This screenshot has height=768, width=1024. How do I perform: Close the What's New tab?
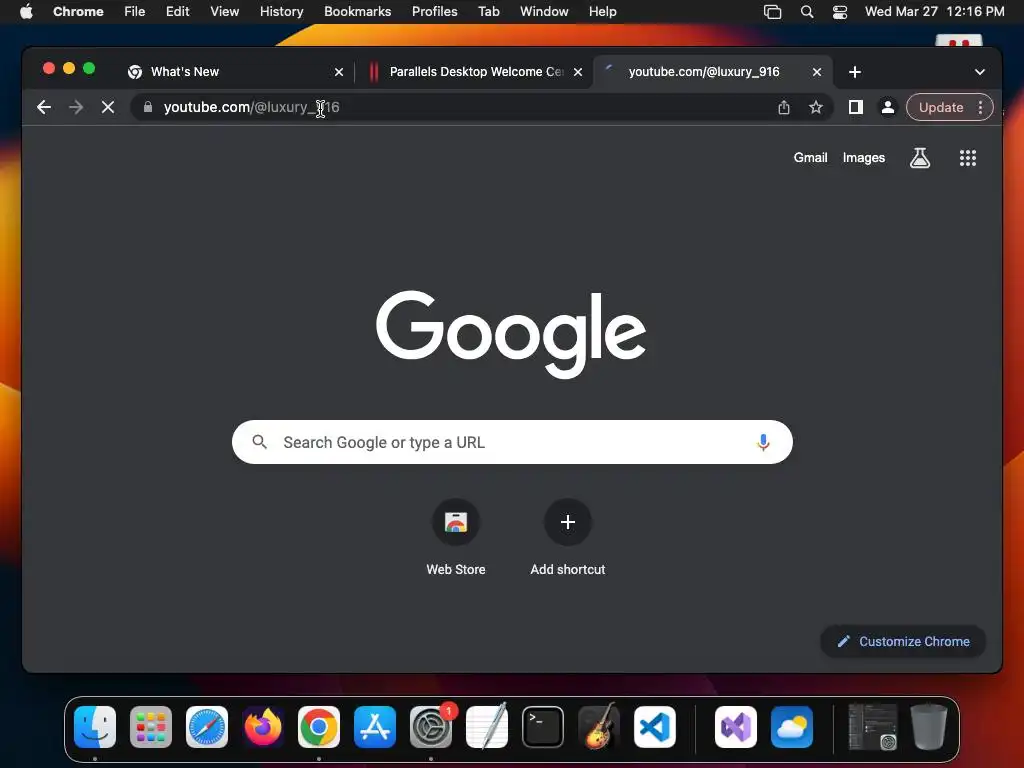(x=339, y=72)
